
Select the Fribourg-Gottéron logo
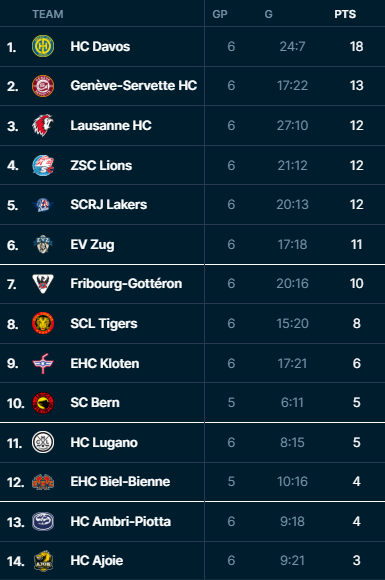pyautogui.click(x=43, y=284)
